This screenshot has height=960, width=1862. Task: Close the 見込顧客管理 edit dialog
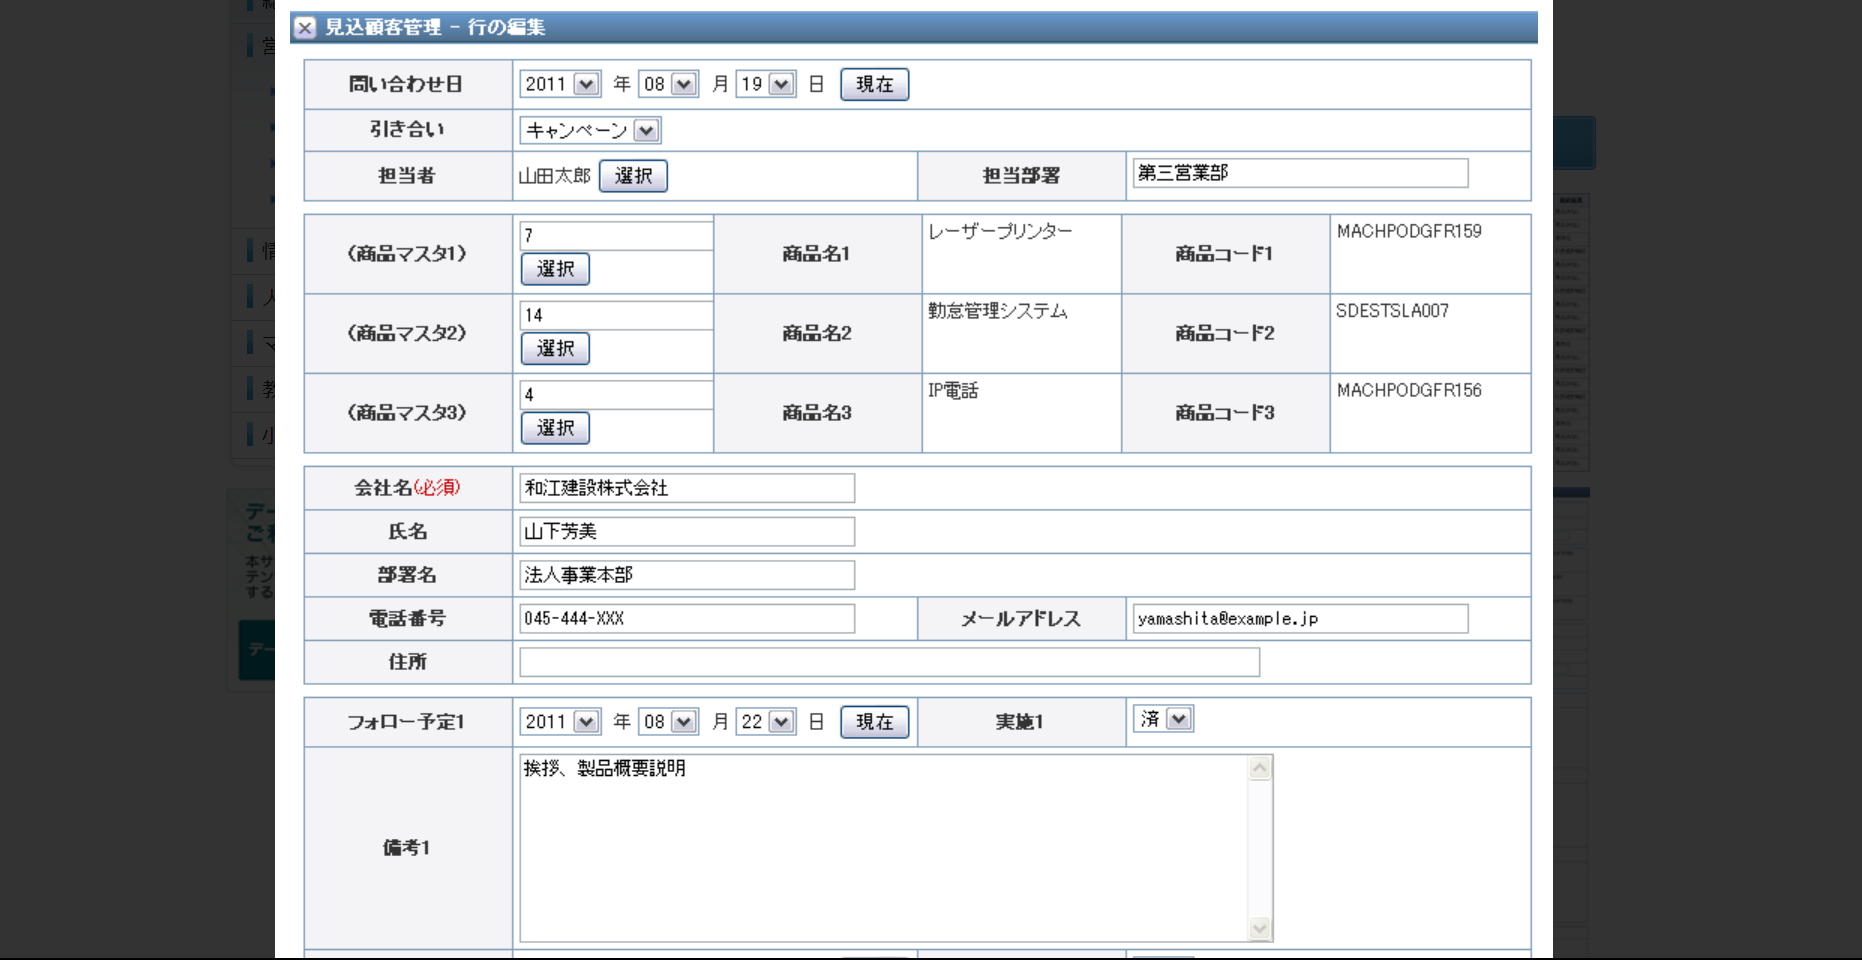303,29
